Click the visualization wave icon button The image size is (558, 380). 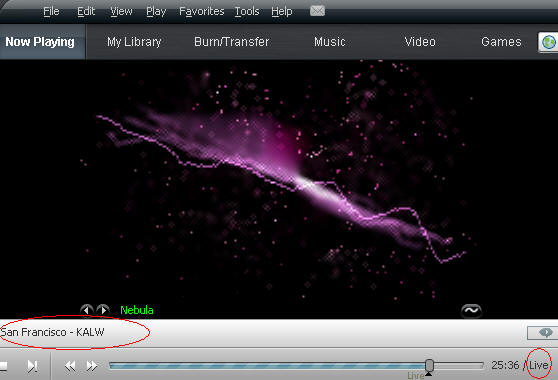point(471,311)
